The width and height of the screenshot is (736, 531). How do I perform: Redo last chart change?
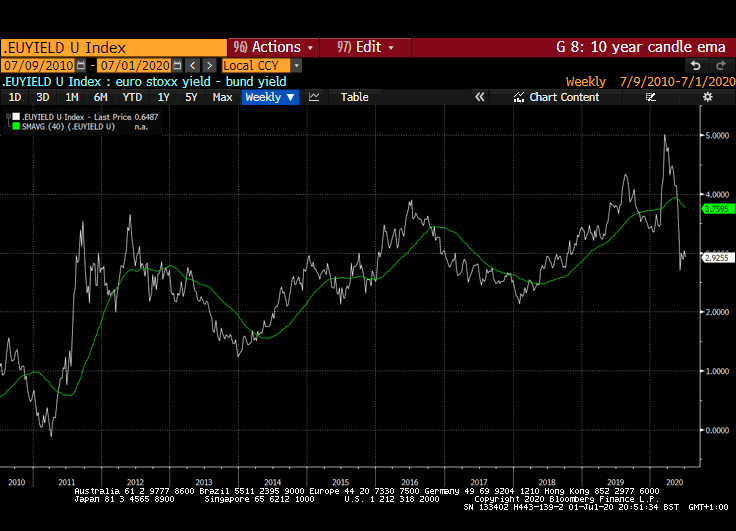click(721, 65)
